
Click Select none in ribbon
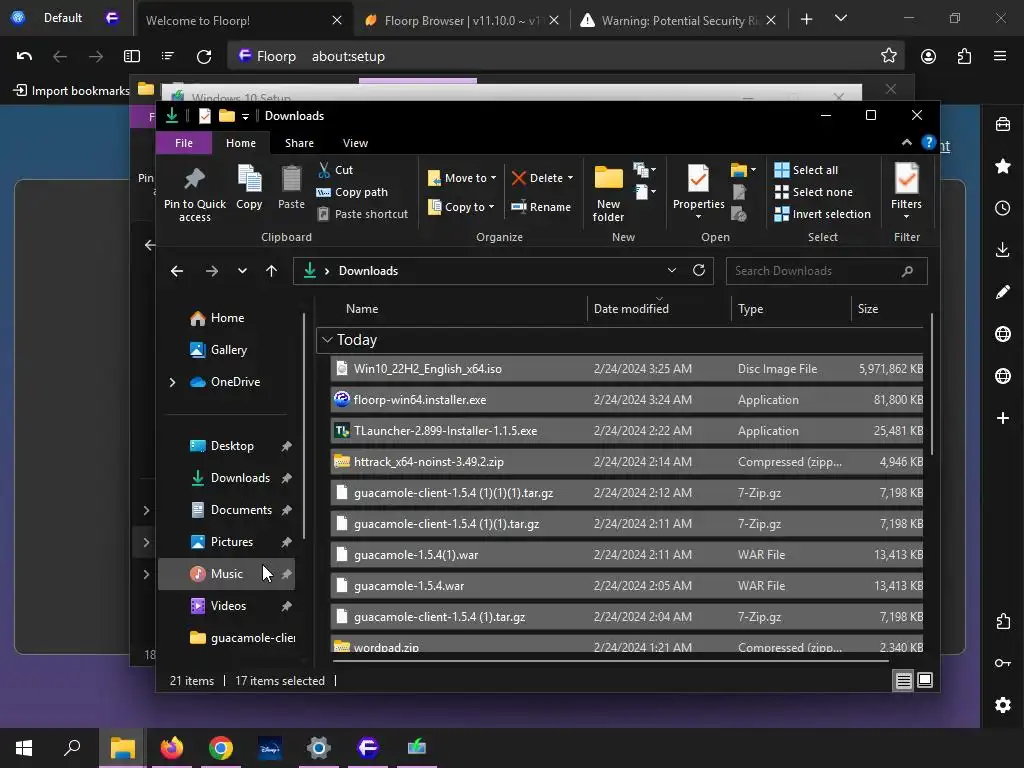(814, 192)
